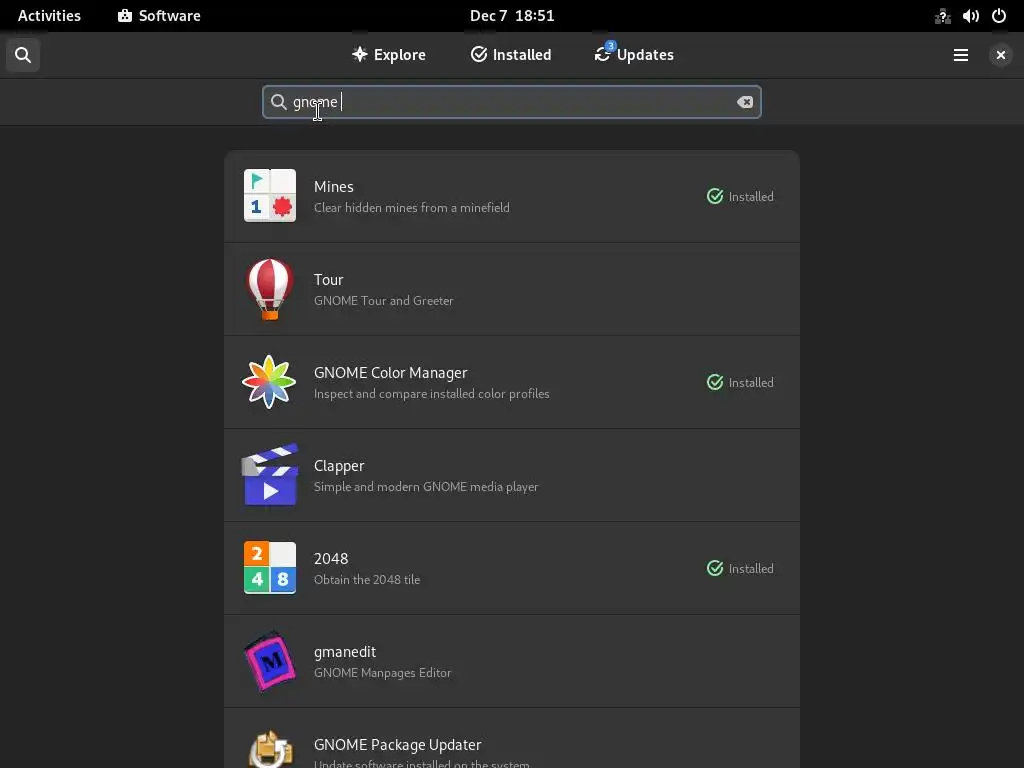Open the hamburger main menu

961,55
